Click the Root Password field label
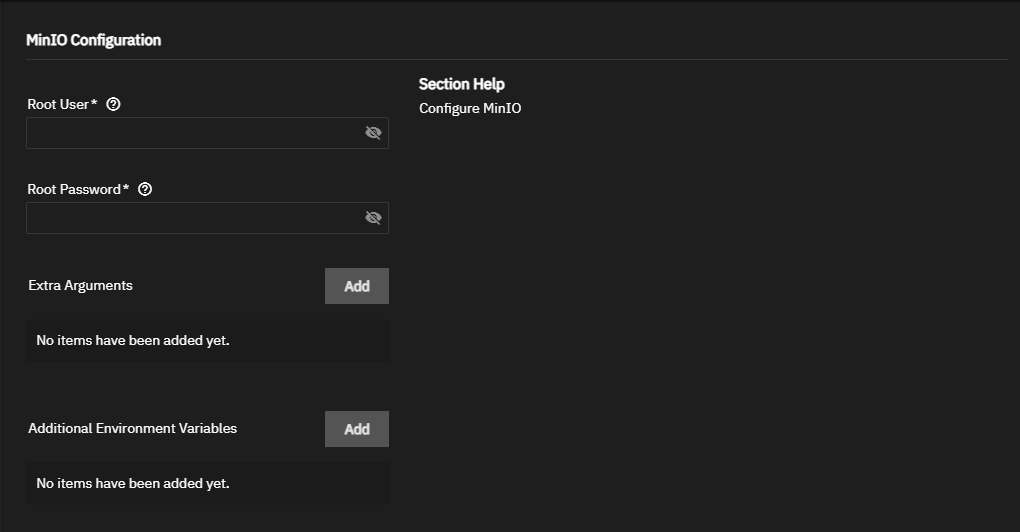1020x532 pixels. pos(74,189)
